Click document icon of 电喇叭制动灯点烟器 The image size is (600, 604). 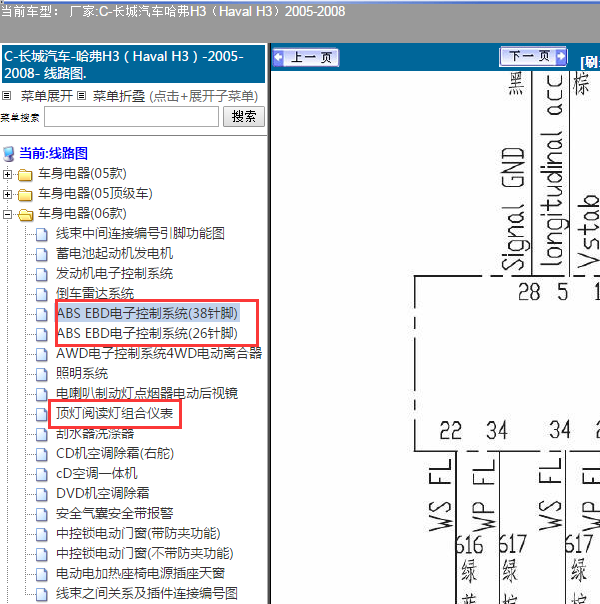point(42,394)
